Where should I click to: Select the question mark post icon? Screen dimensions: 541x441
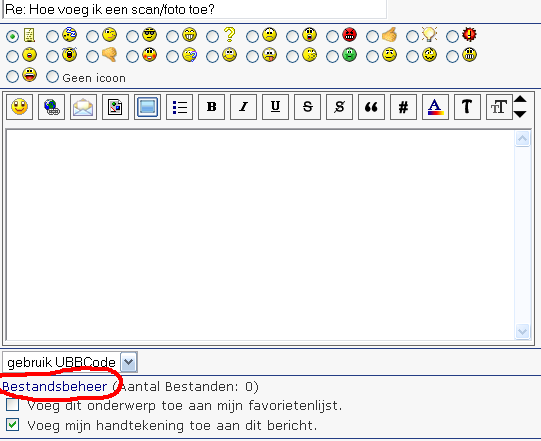coord(213,36)
